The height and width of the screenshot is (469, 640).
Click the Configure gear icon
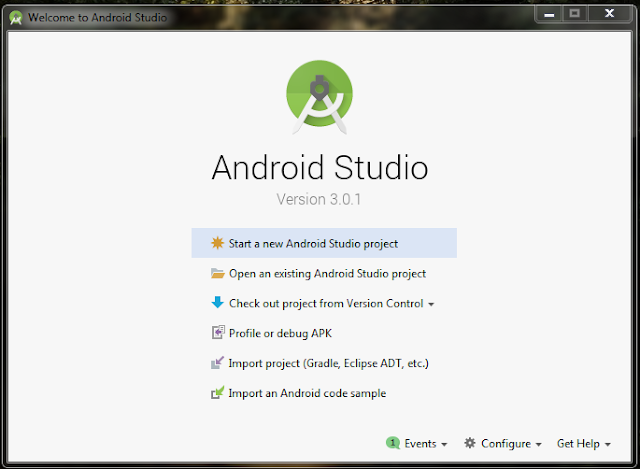point(470,443)
